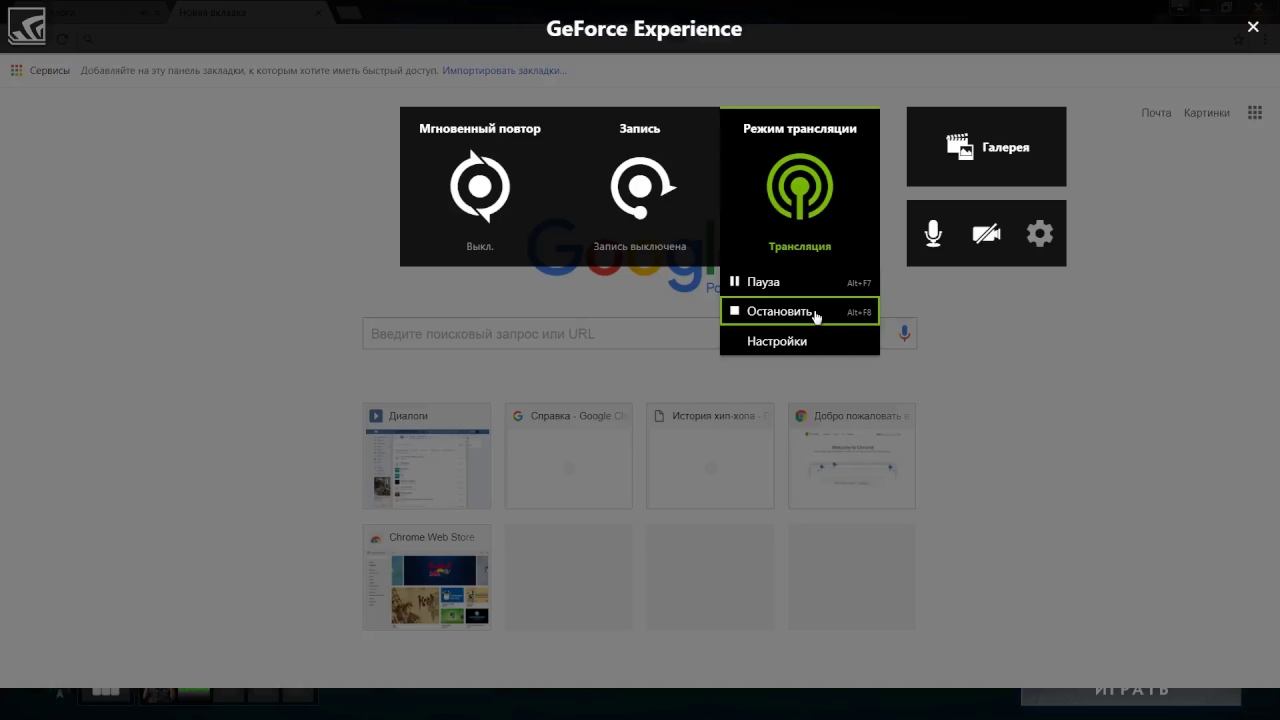The image size is (1280, 720).
Task: Close the GeForce Experience overlay
Action: (x=1253, y=27)
